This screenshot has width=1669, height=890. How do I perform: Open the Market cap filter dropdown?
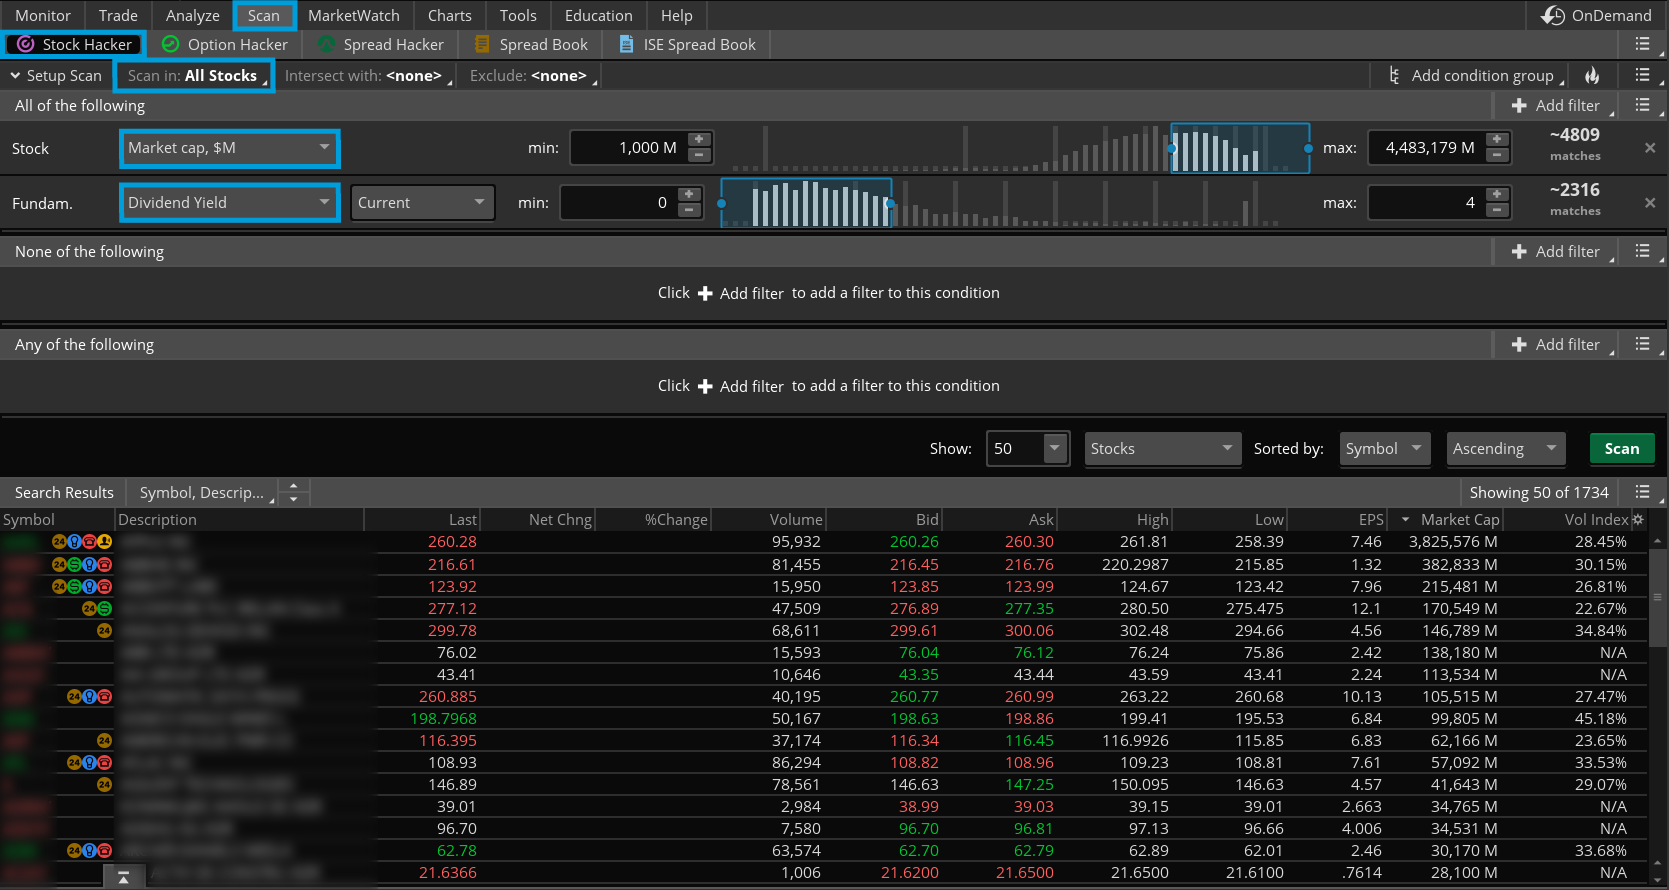click(x=229, y=148)
